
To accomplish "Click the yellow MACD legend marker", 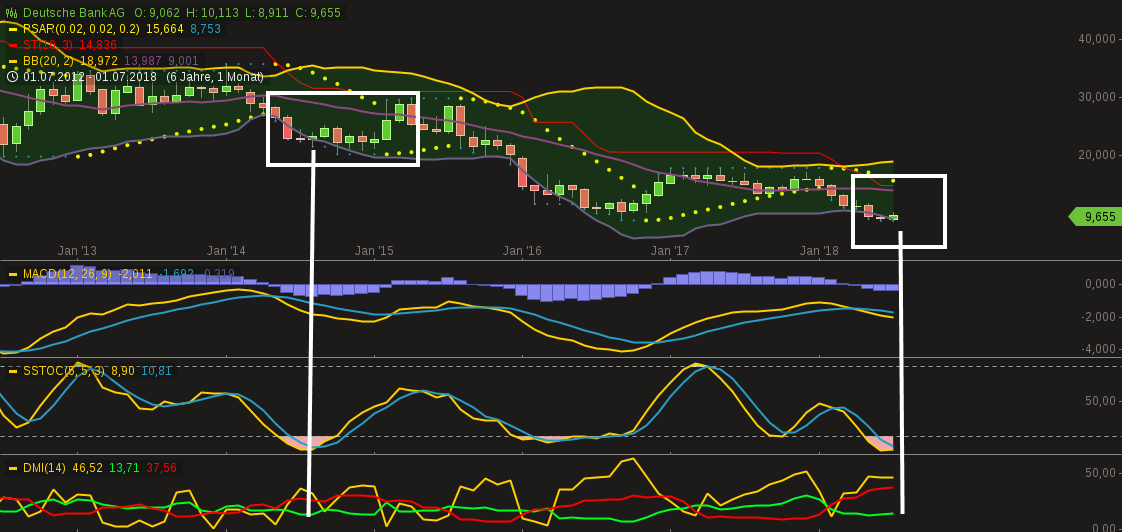I will (x=12, y=274).
